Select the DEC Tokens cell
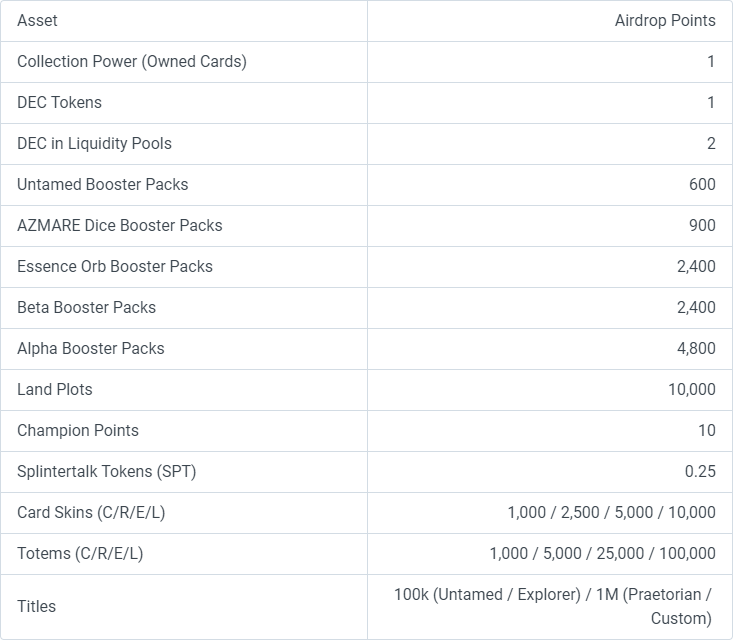This screenshot has height=642, width=733. [184, 103]
